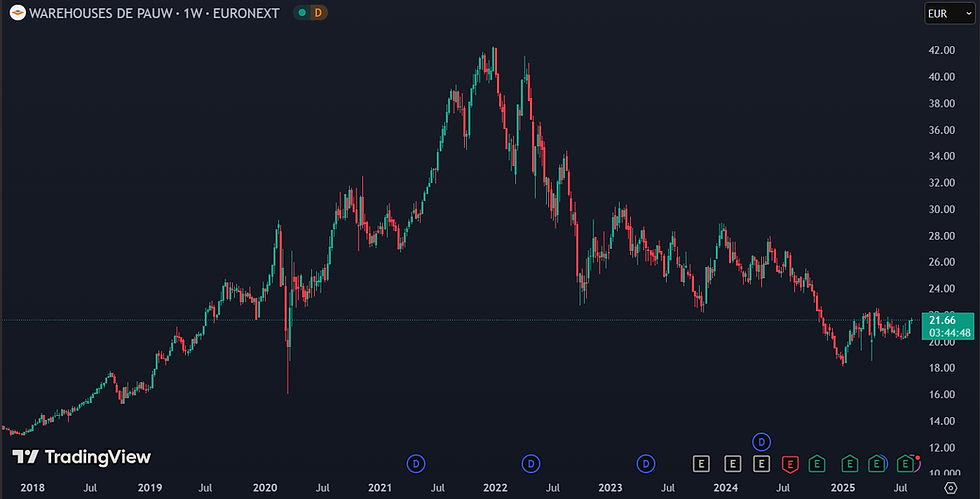
Task: Click the 32.00 price axis label
Action: (x=942, y=183)
